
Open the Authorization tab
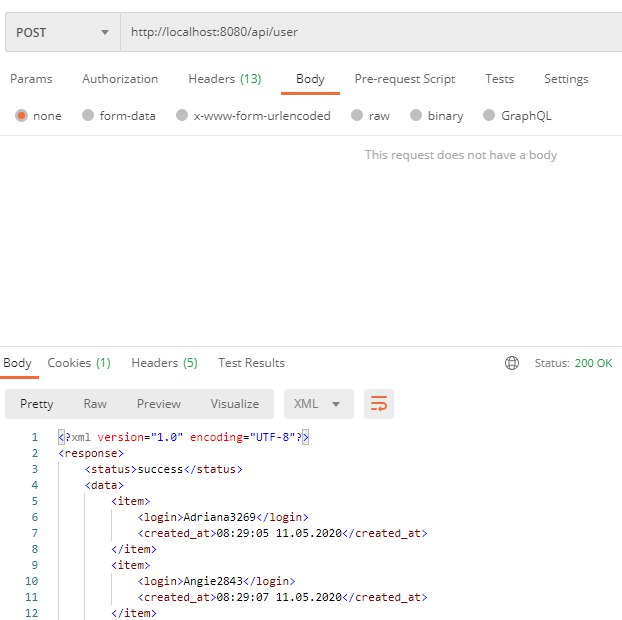coord(120,79)
